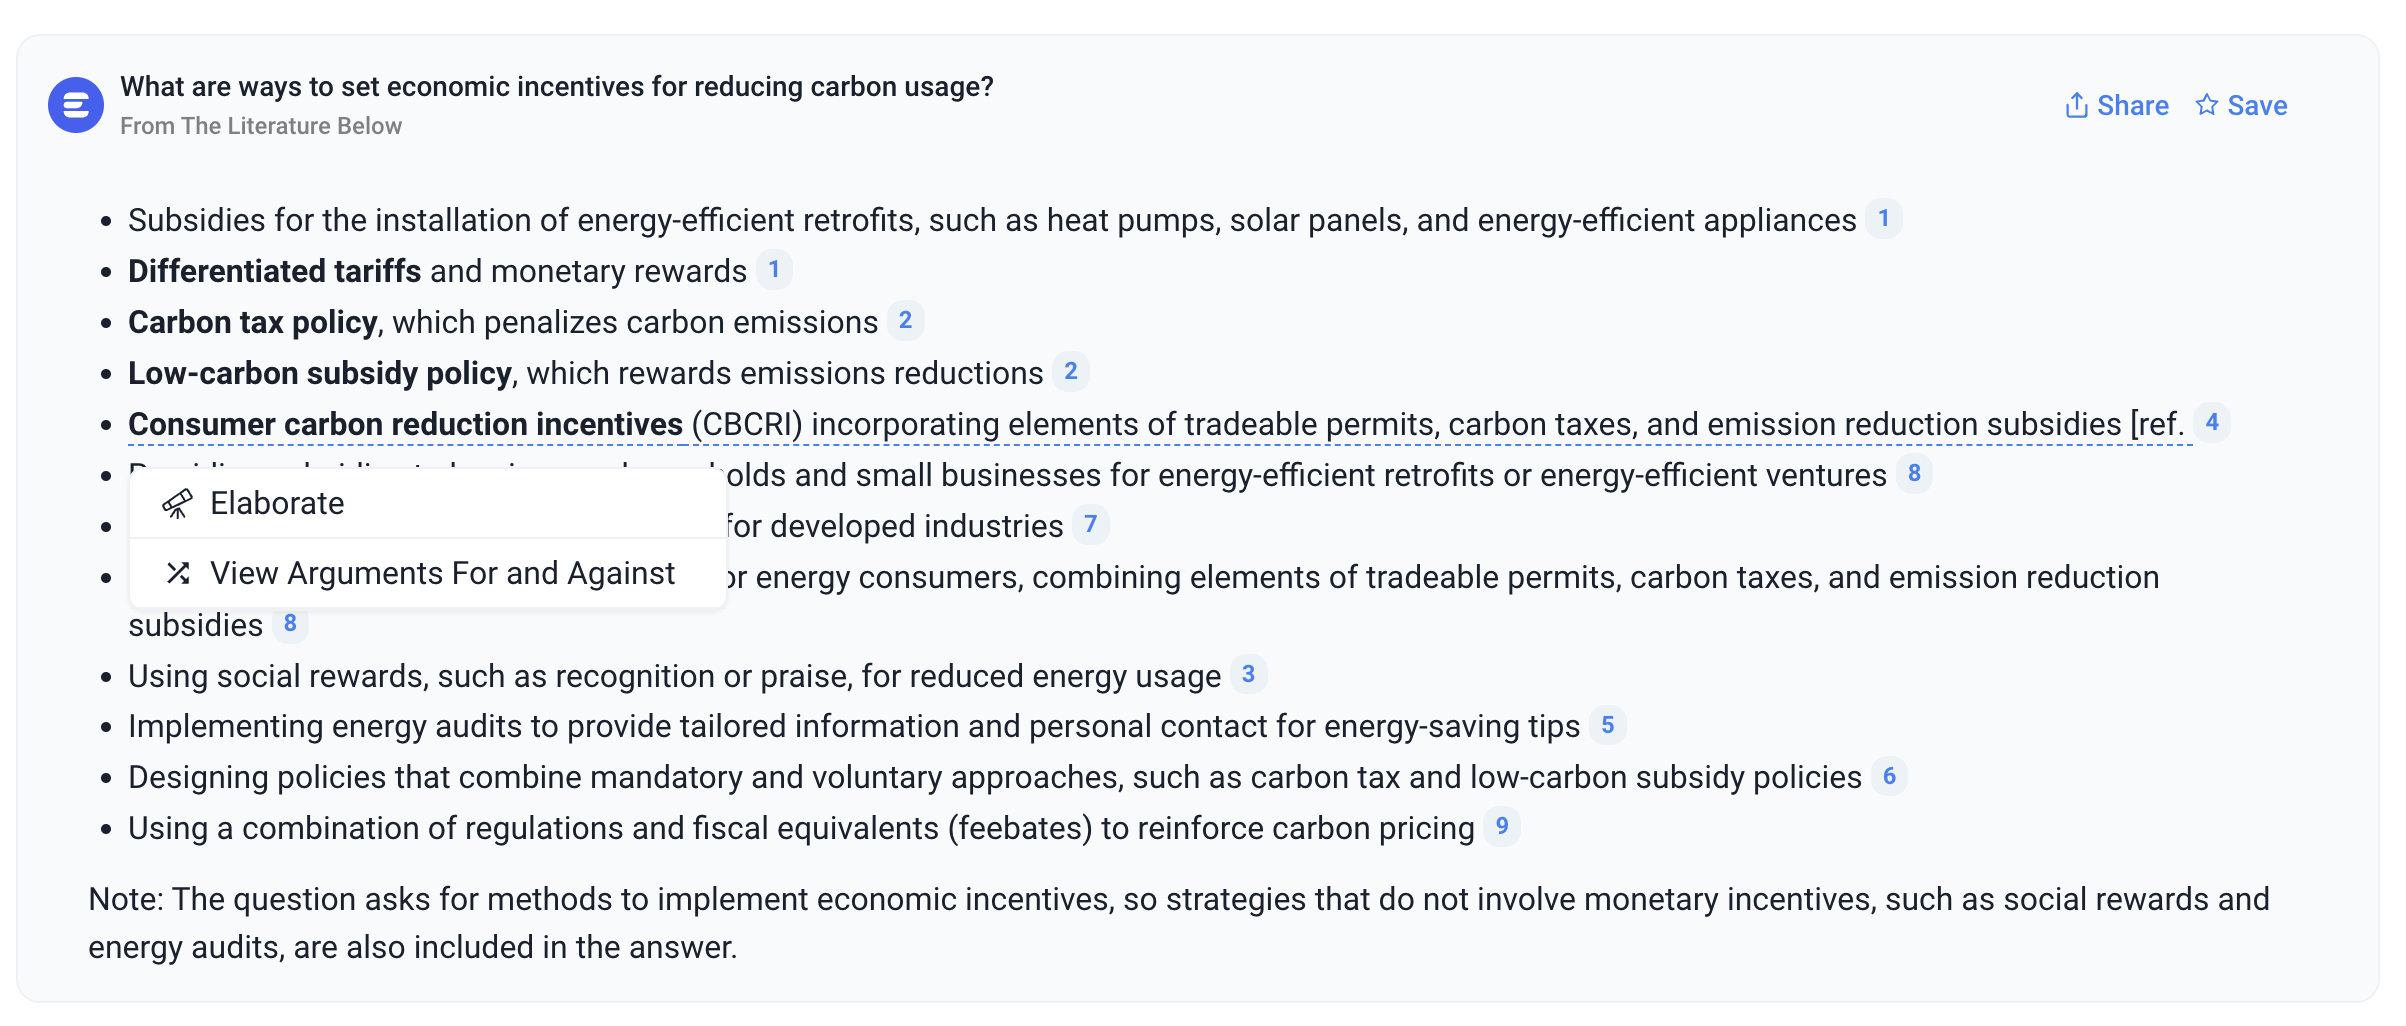Open citation 4 on the CBCRI line
Viewport: 2406px width, 1026px height.
pyautogui.click(x=2211, y=423)
